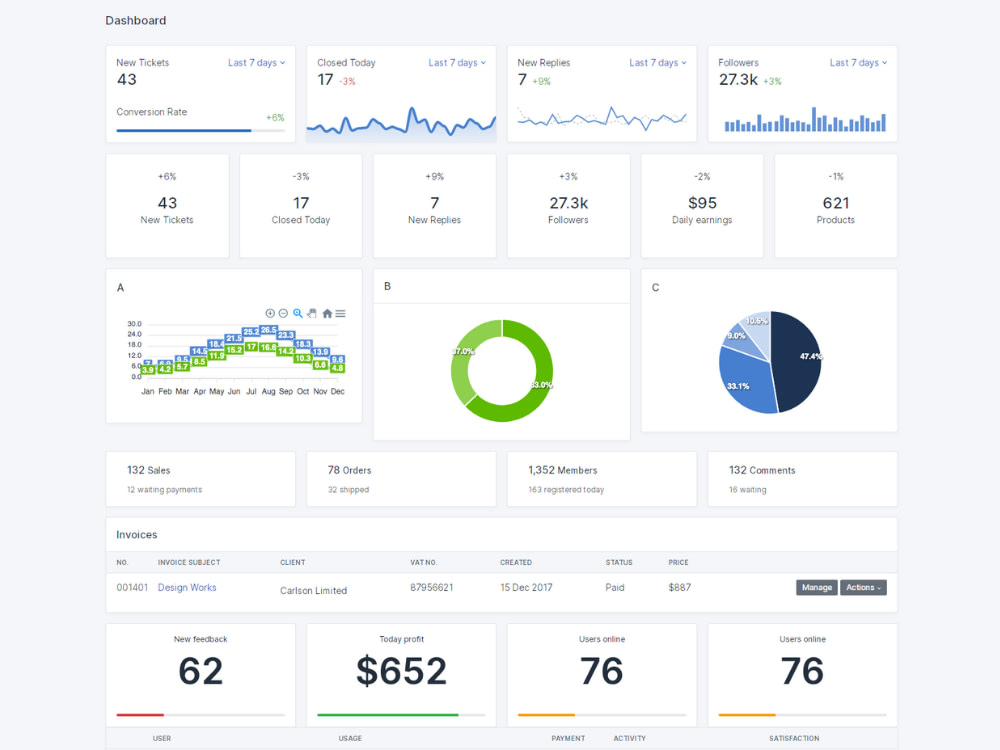Click the Dashboard page title
The width and height of the screenshot is (1000, 750).
tap(136, 20)
